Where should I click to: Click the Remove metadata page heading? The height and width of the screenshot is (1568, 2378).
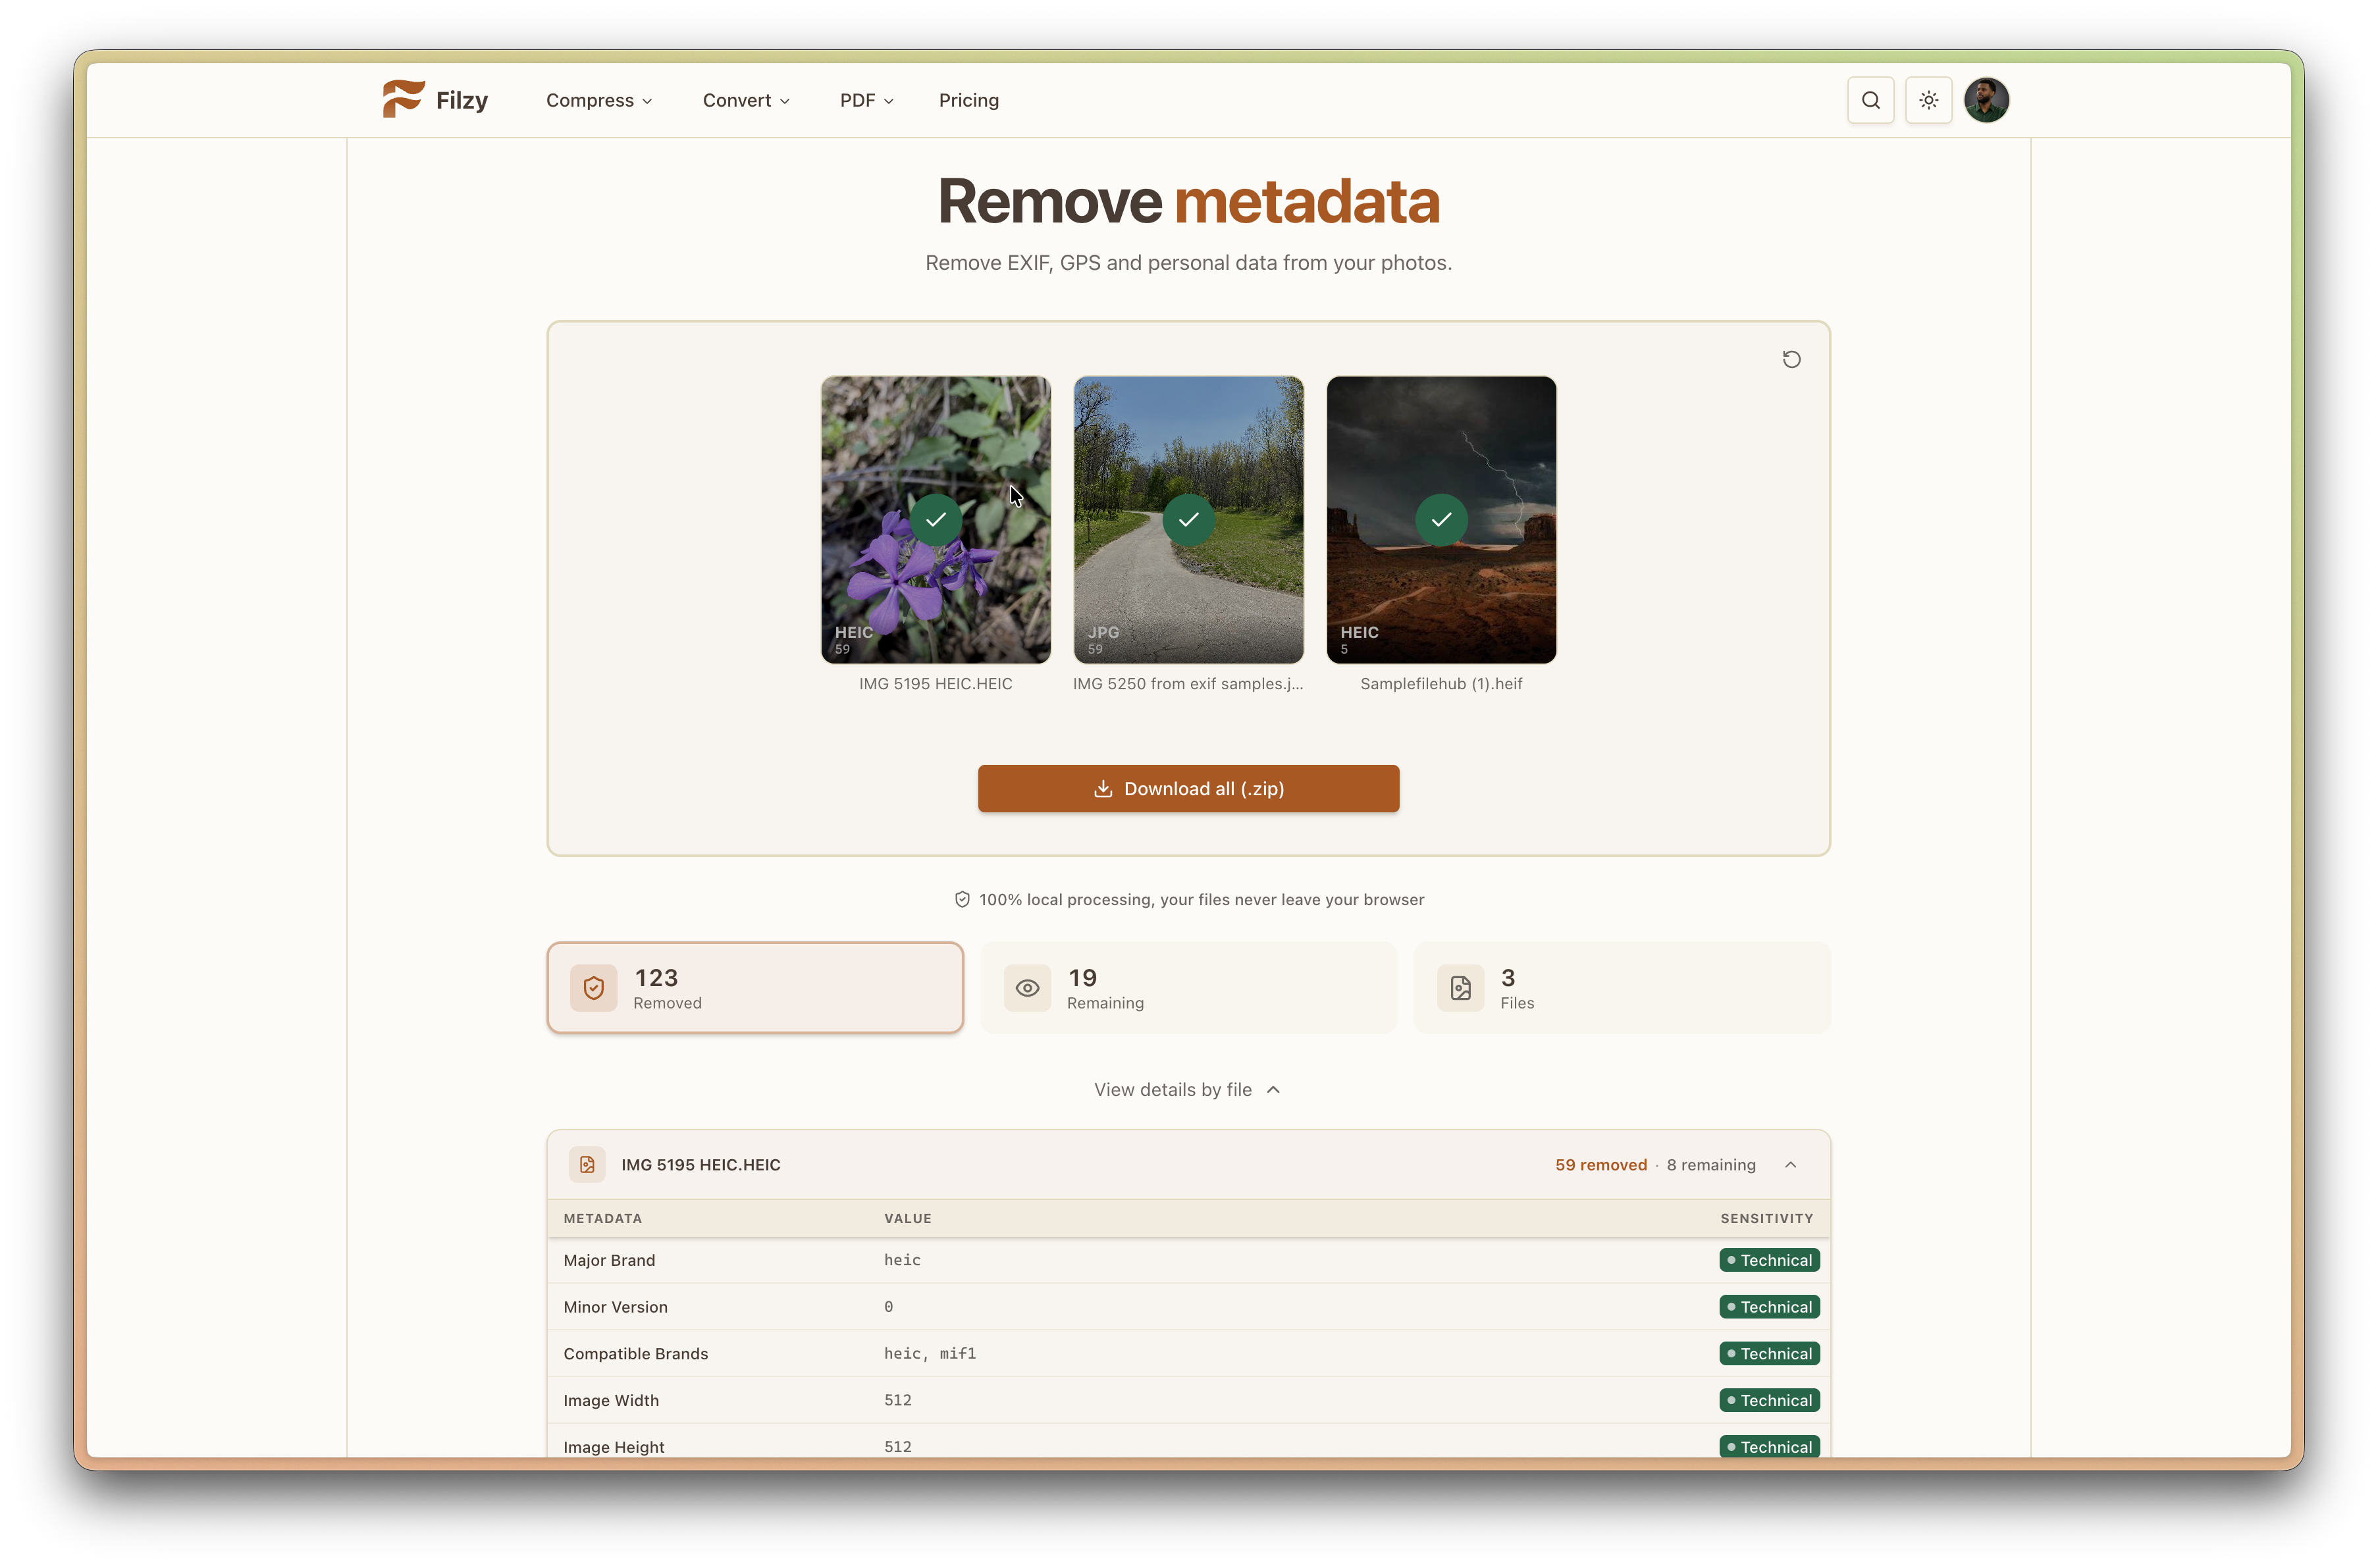click(1188, 201)
